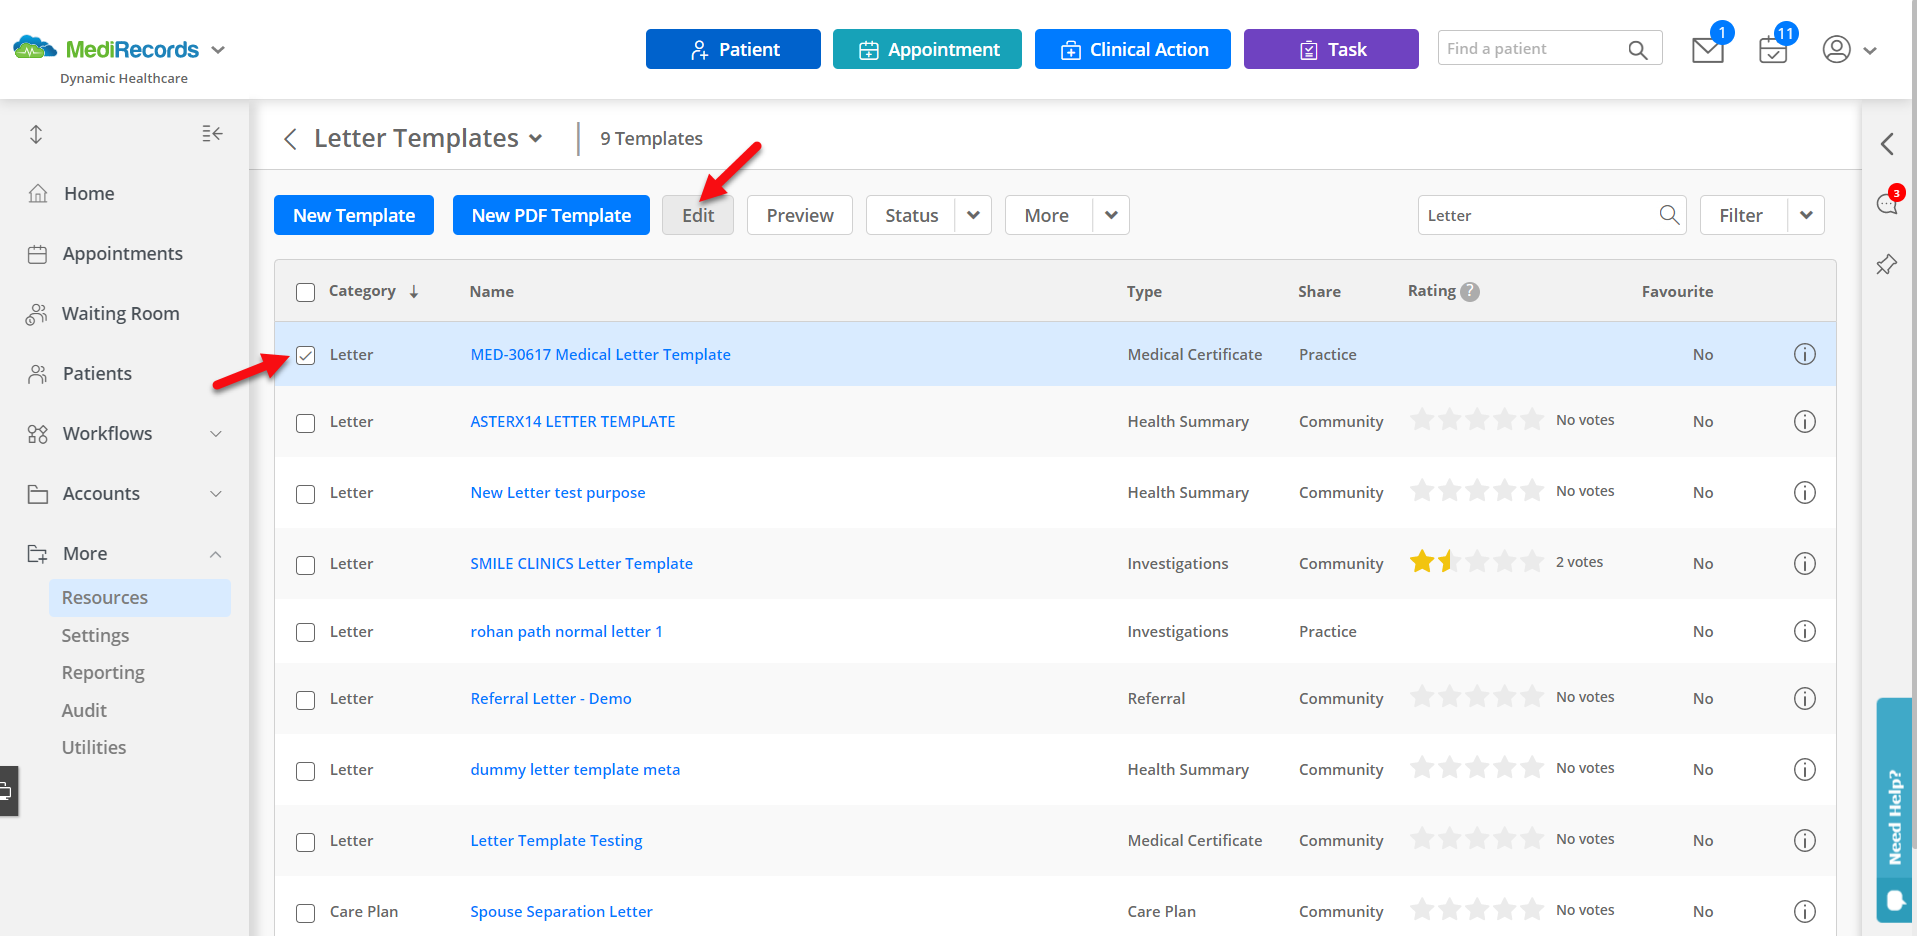1917x936 pixels.
Task: Open Patients in sidebar
Action: [97, 374]
